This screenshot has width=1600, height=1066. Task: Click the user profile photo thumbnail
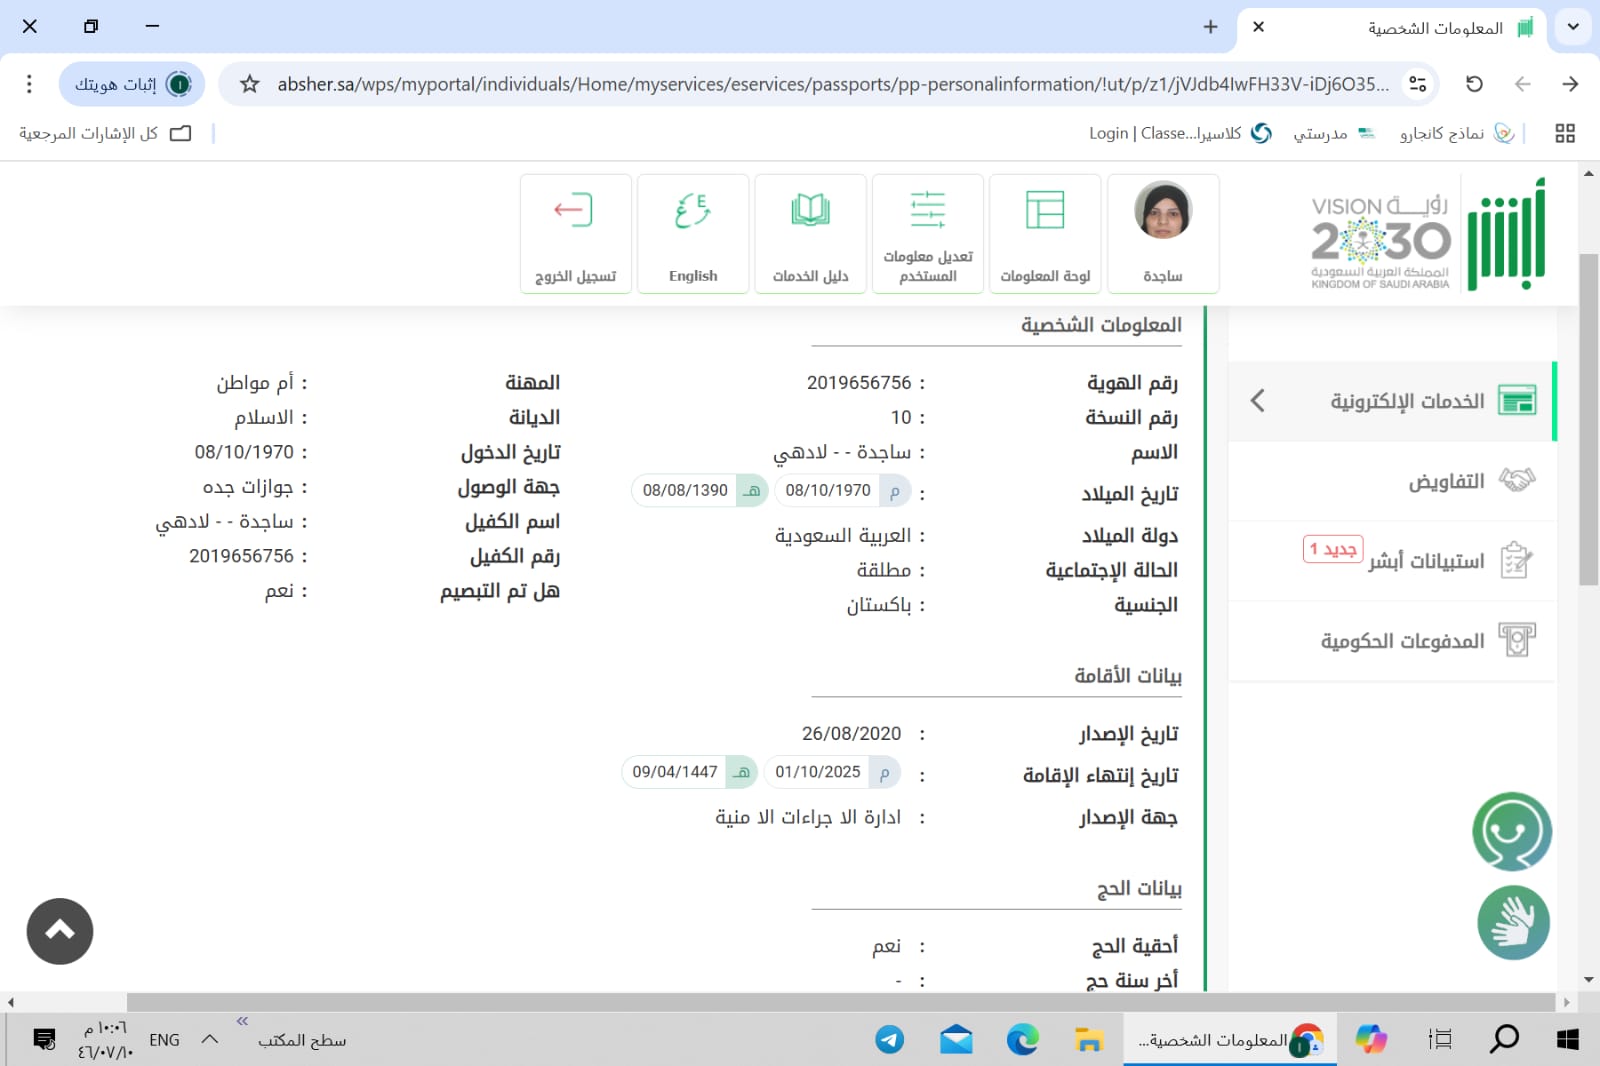coord(1162,212)
